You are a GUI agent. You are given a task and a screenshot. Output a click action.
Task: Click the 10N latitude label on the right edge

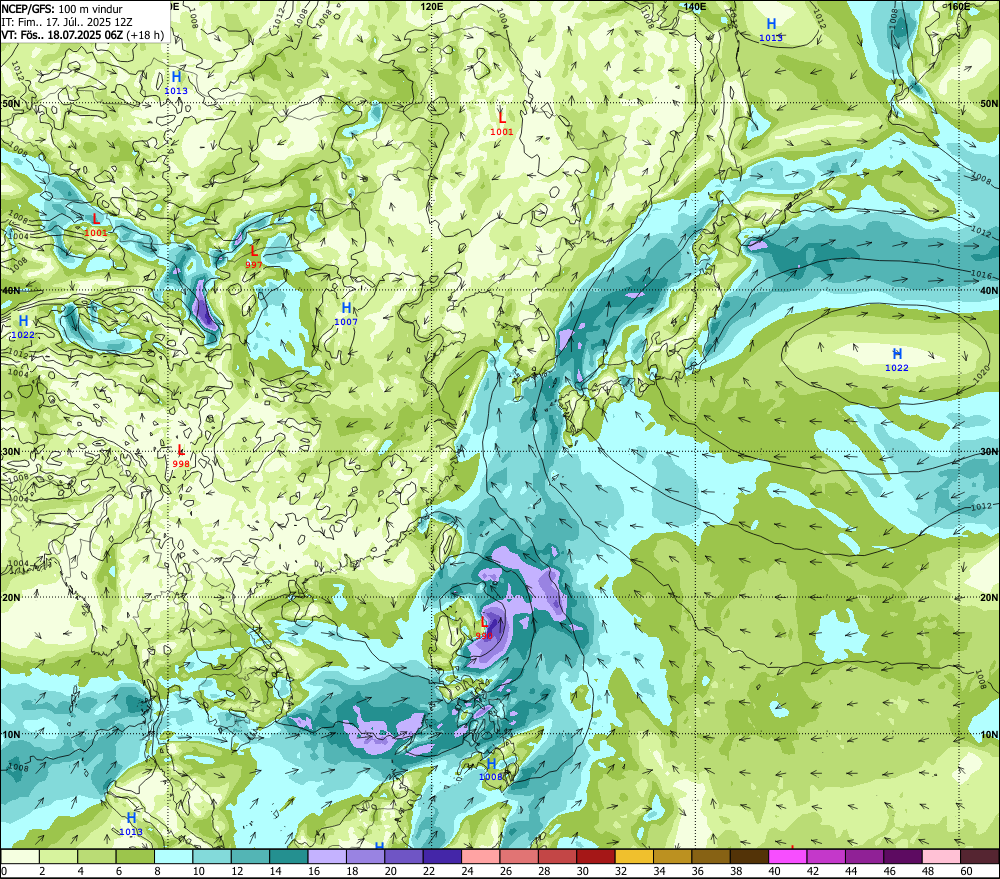click(x=989, y=735)
